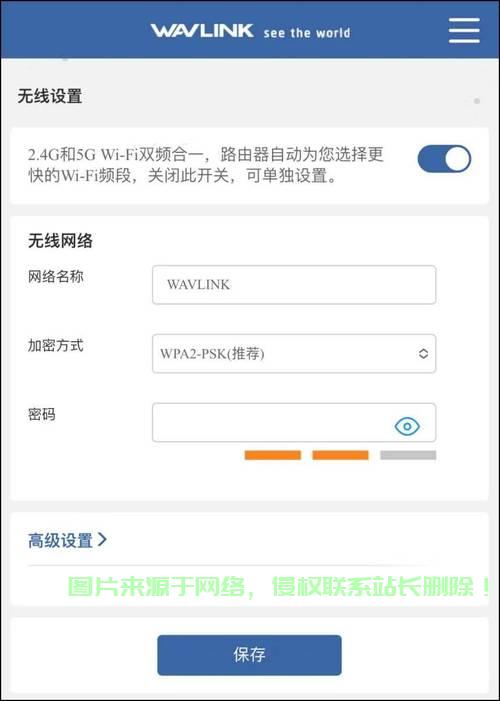Disable the dual-band Wi-Fi merge switch
Screen dimensions: 500x701
click(x=444, y=159)
